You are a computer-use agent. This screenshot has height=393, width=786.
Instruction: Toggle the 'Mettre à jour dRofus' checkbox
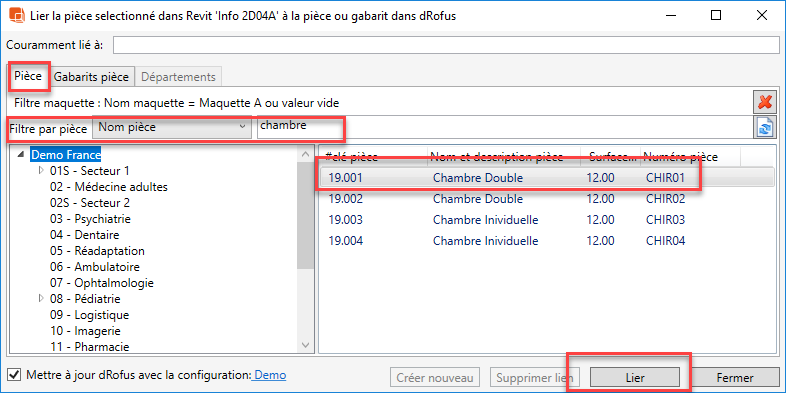click(x=15, y=375)
